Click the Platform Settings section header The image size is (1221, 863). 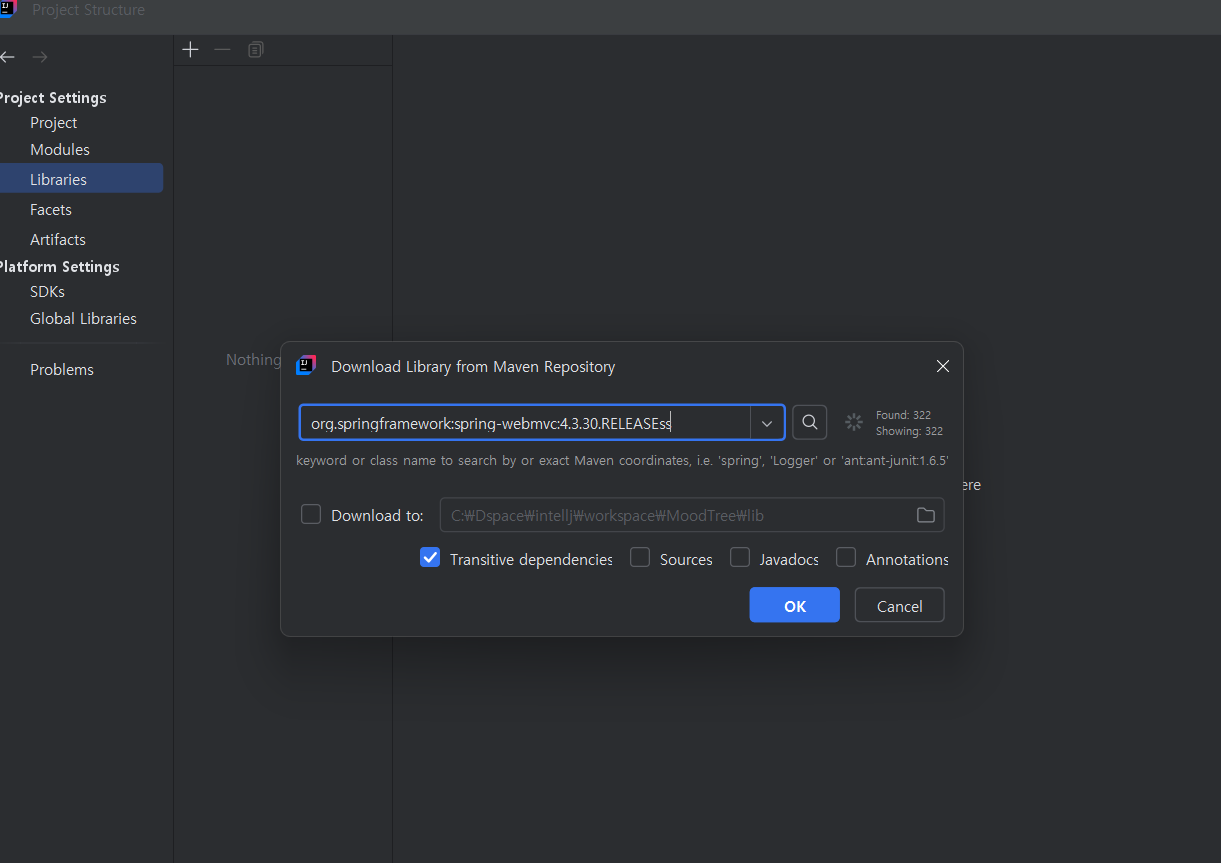tap(59, 266)
